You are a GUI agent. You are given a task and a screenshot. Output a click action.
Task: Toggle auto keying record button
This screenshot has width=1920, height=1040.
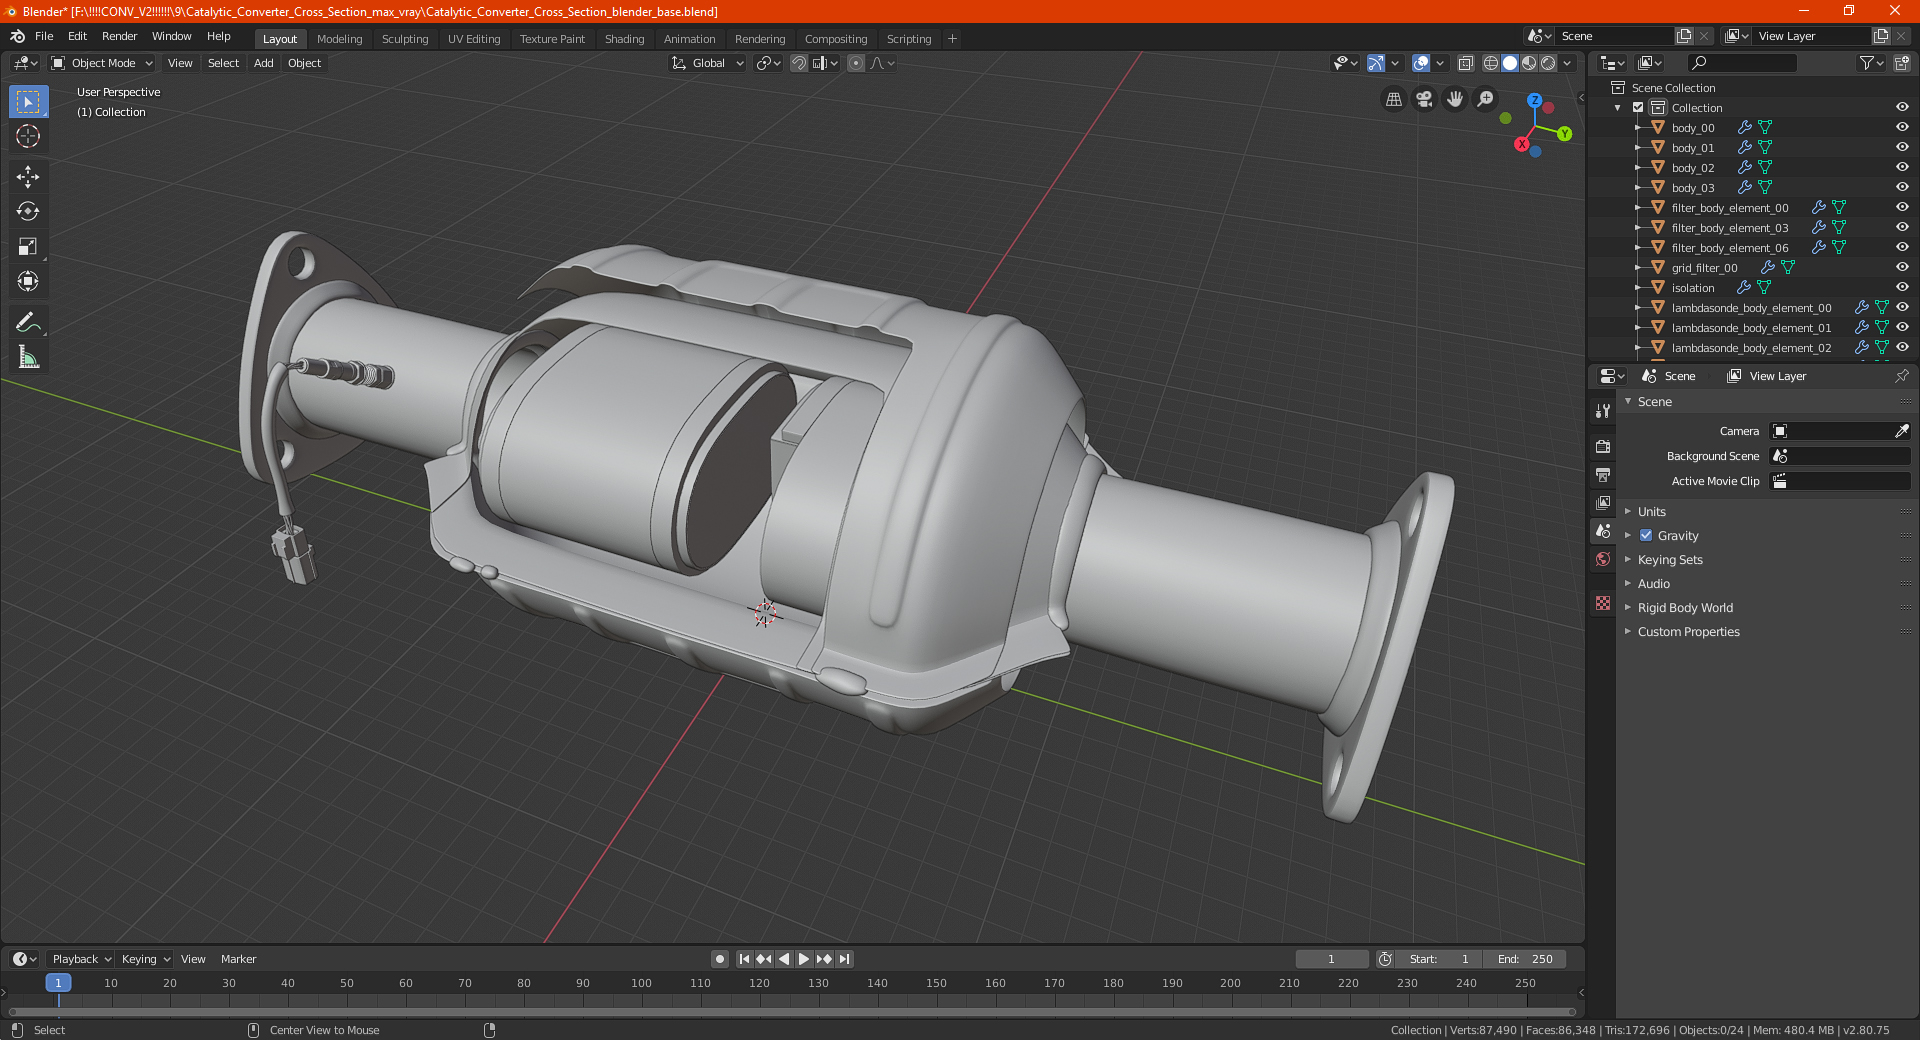coord(720,959)
